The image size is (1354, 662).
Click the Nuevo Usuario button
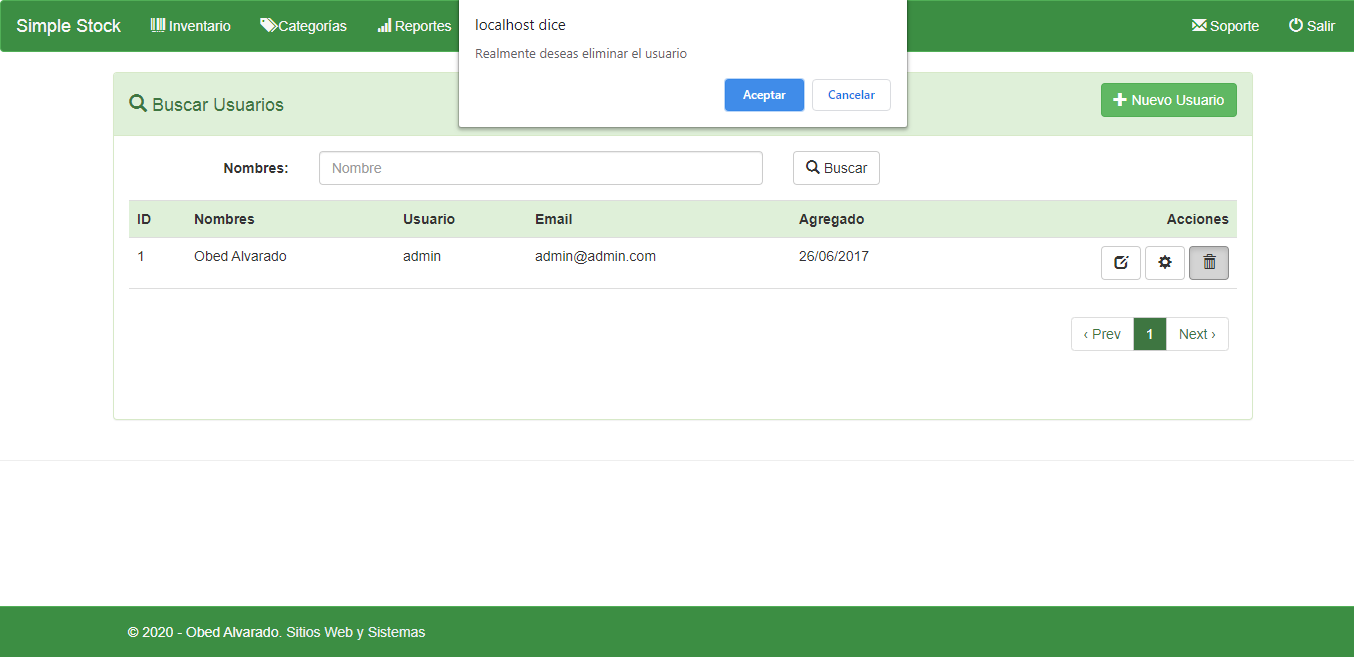pos(1169,100)
